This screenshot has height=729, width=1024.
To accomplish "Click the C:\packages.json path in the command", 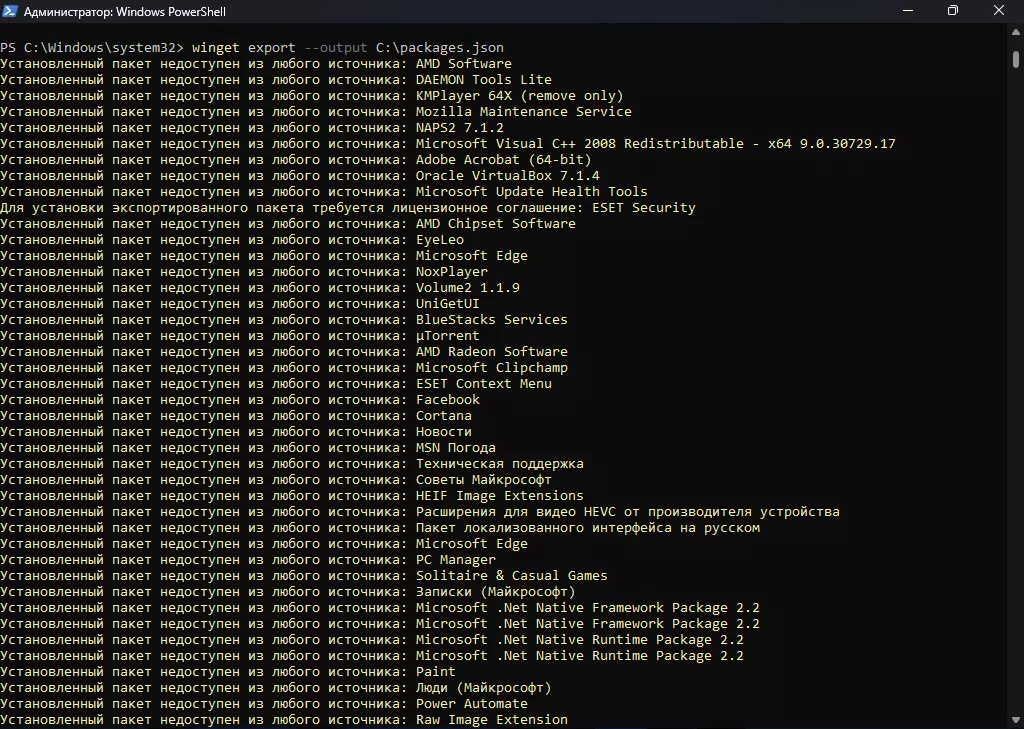I will click(x=452, y=48).
